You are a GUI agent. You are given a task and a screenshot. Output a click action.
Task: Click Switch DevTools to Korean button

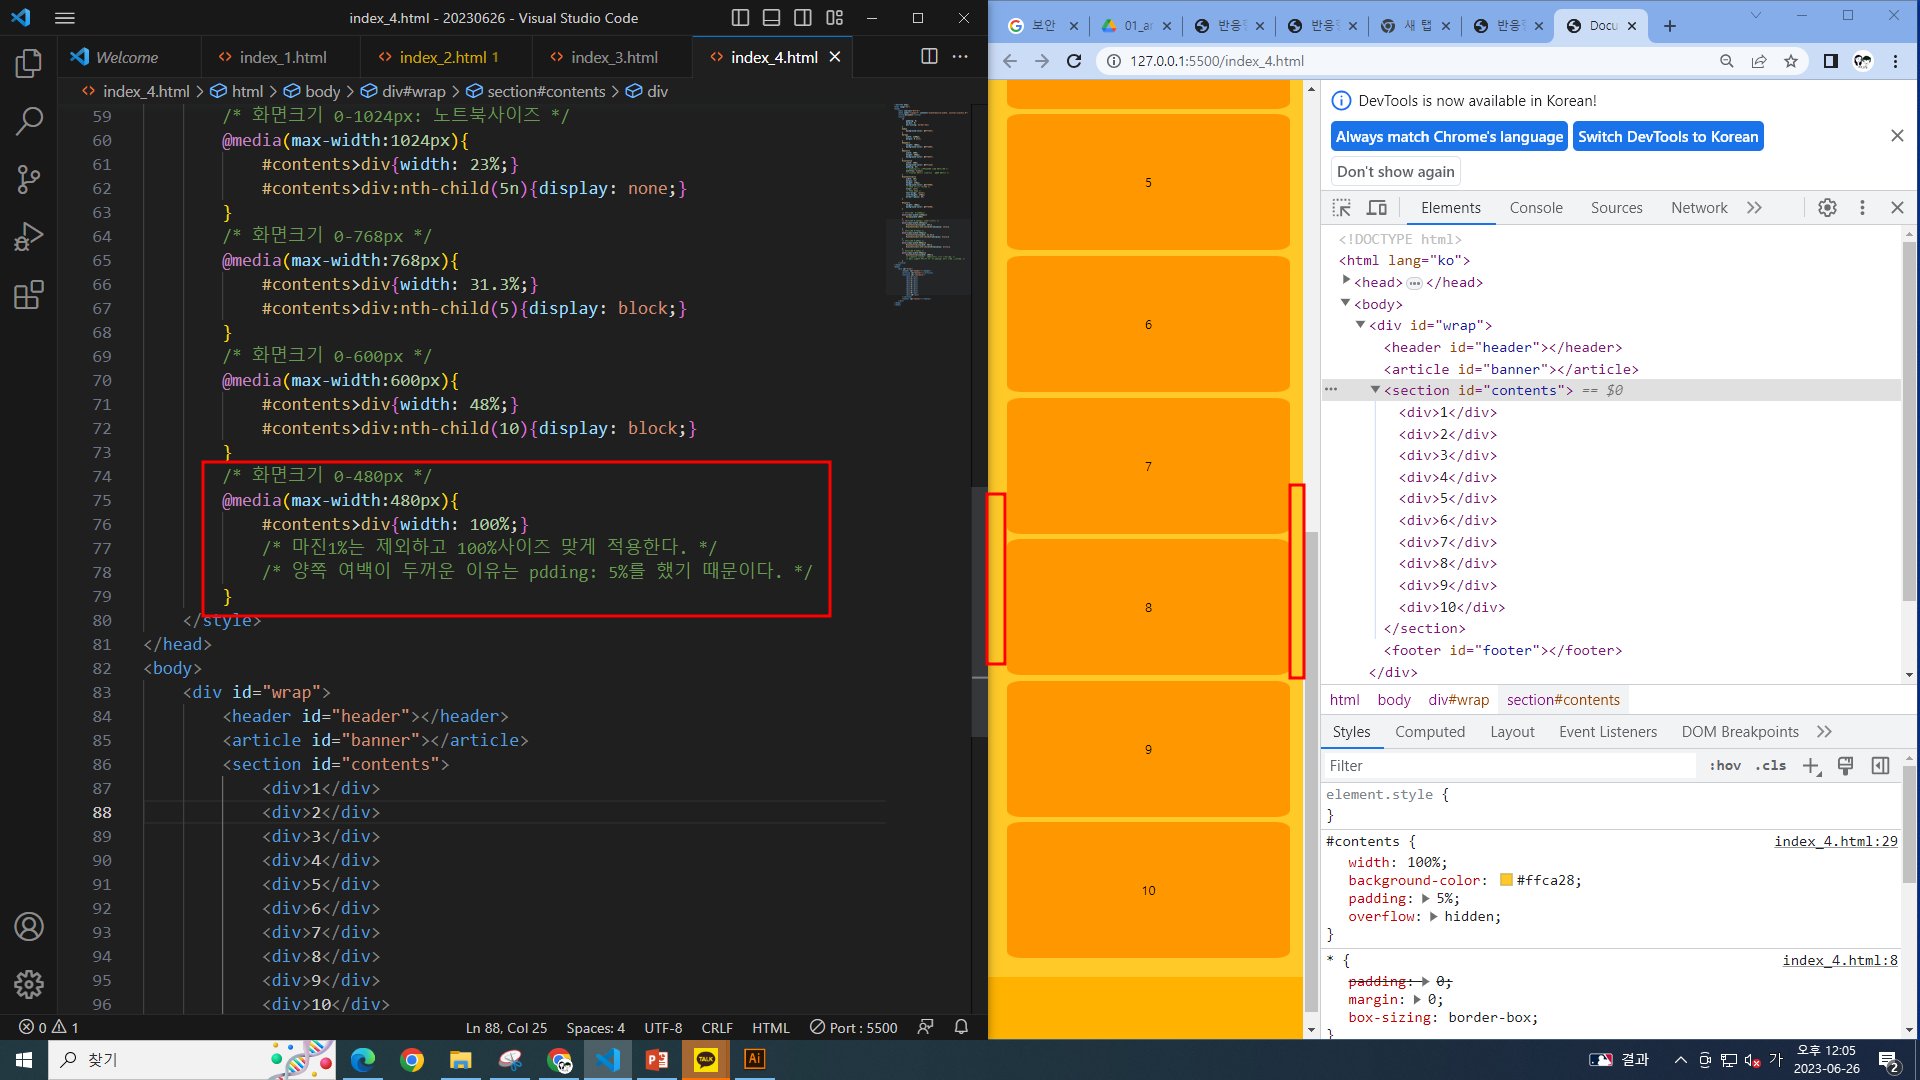[x=1667, y=137]
